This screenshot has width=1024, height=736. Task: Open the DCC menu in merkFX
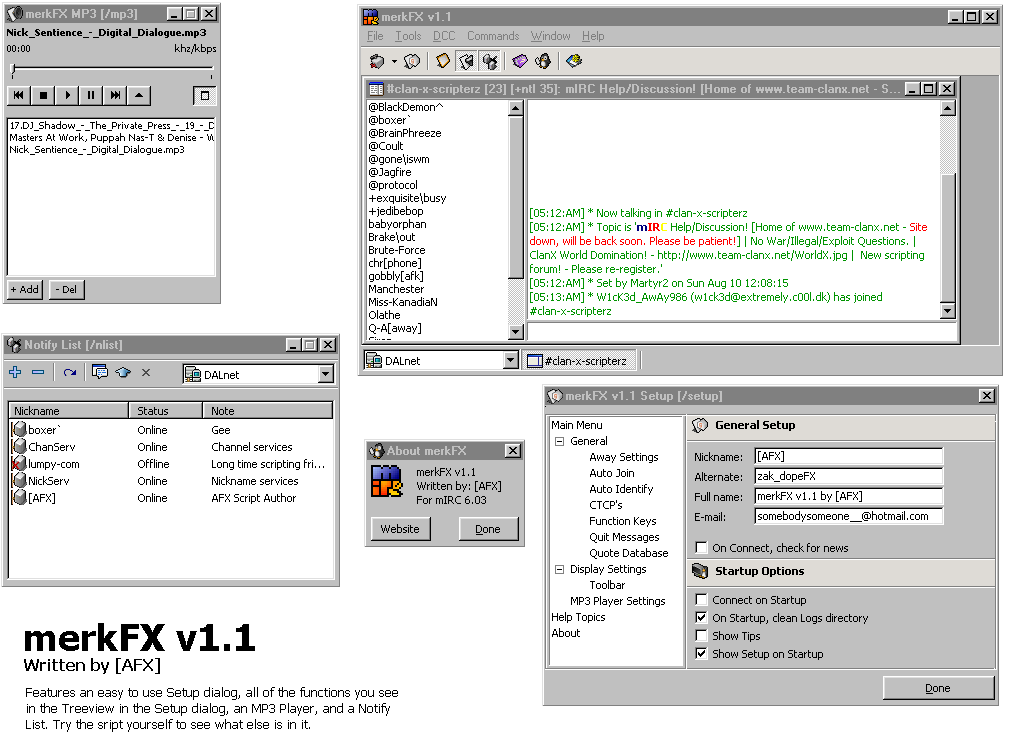[x=444, y=36]
